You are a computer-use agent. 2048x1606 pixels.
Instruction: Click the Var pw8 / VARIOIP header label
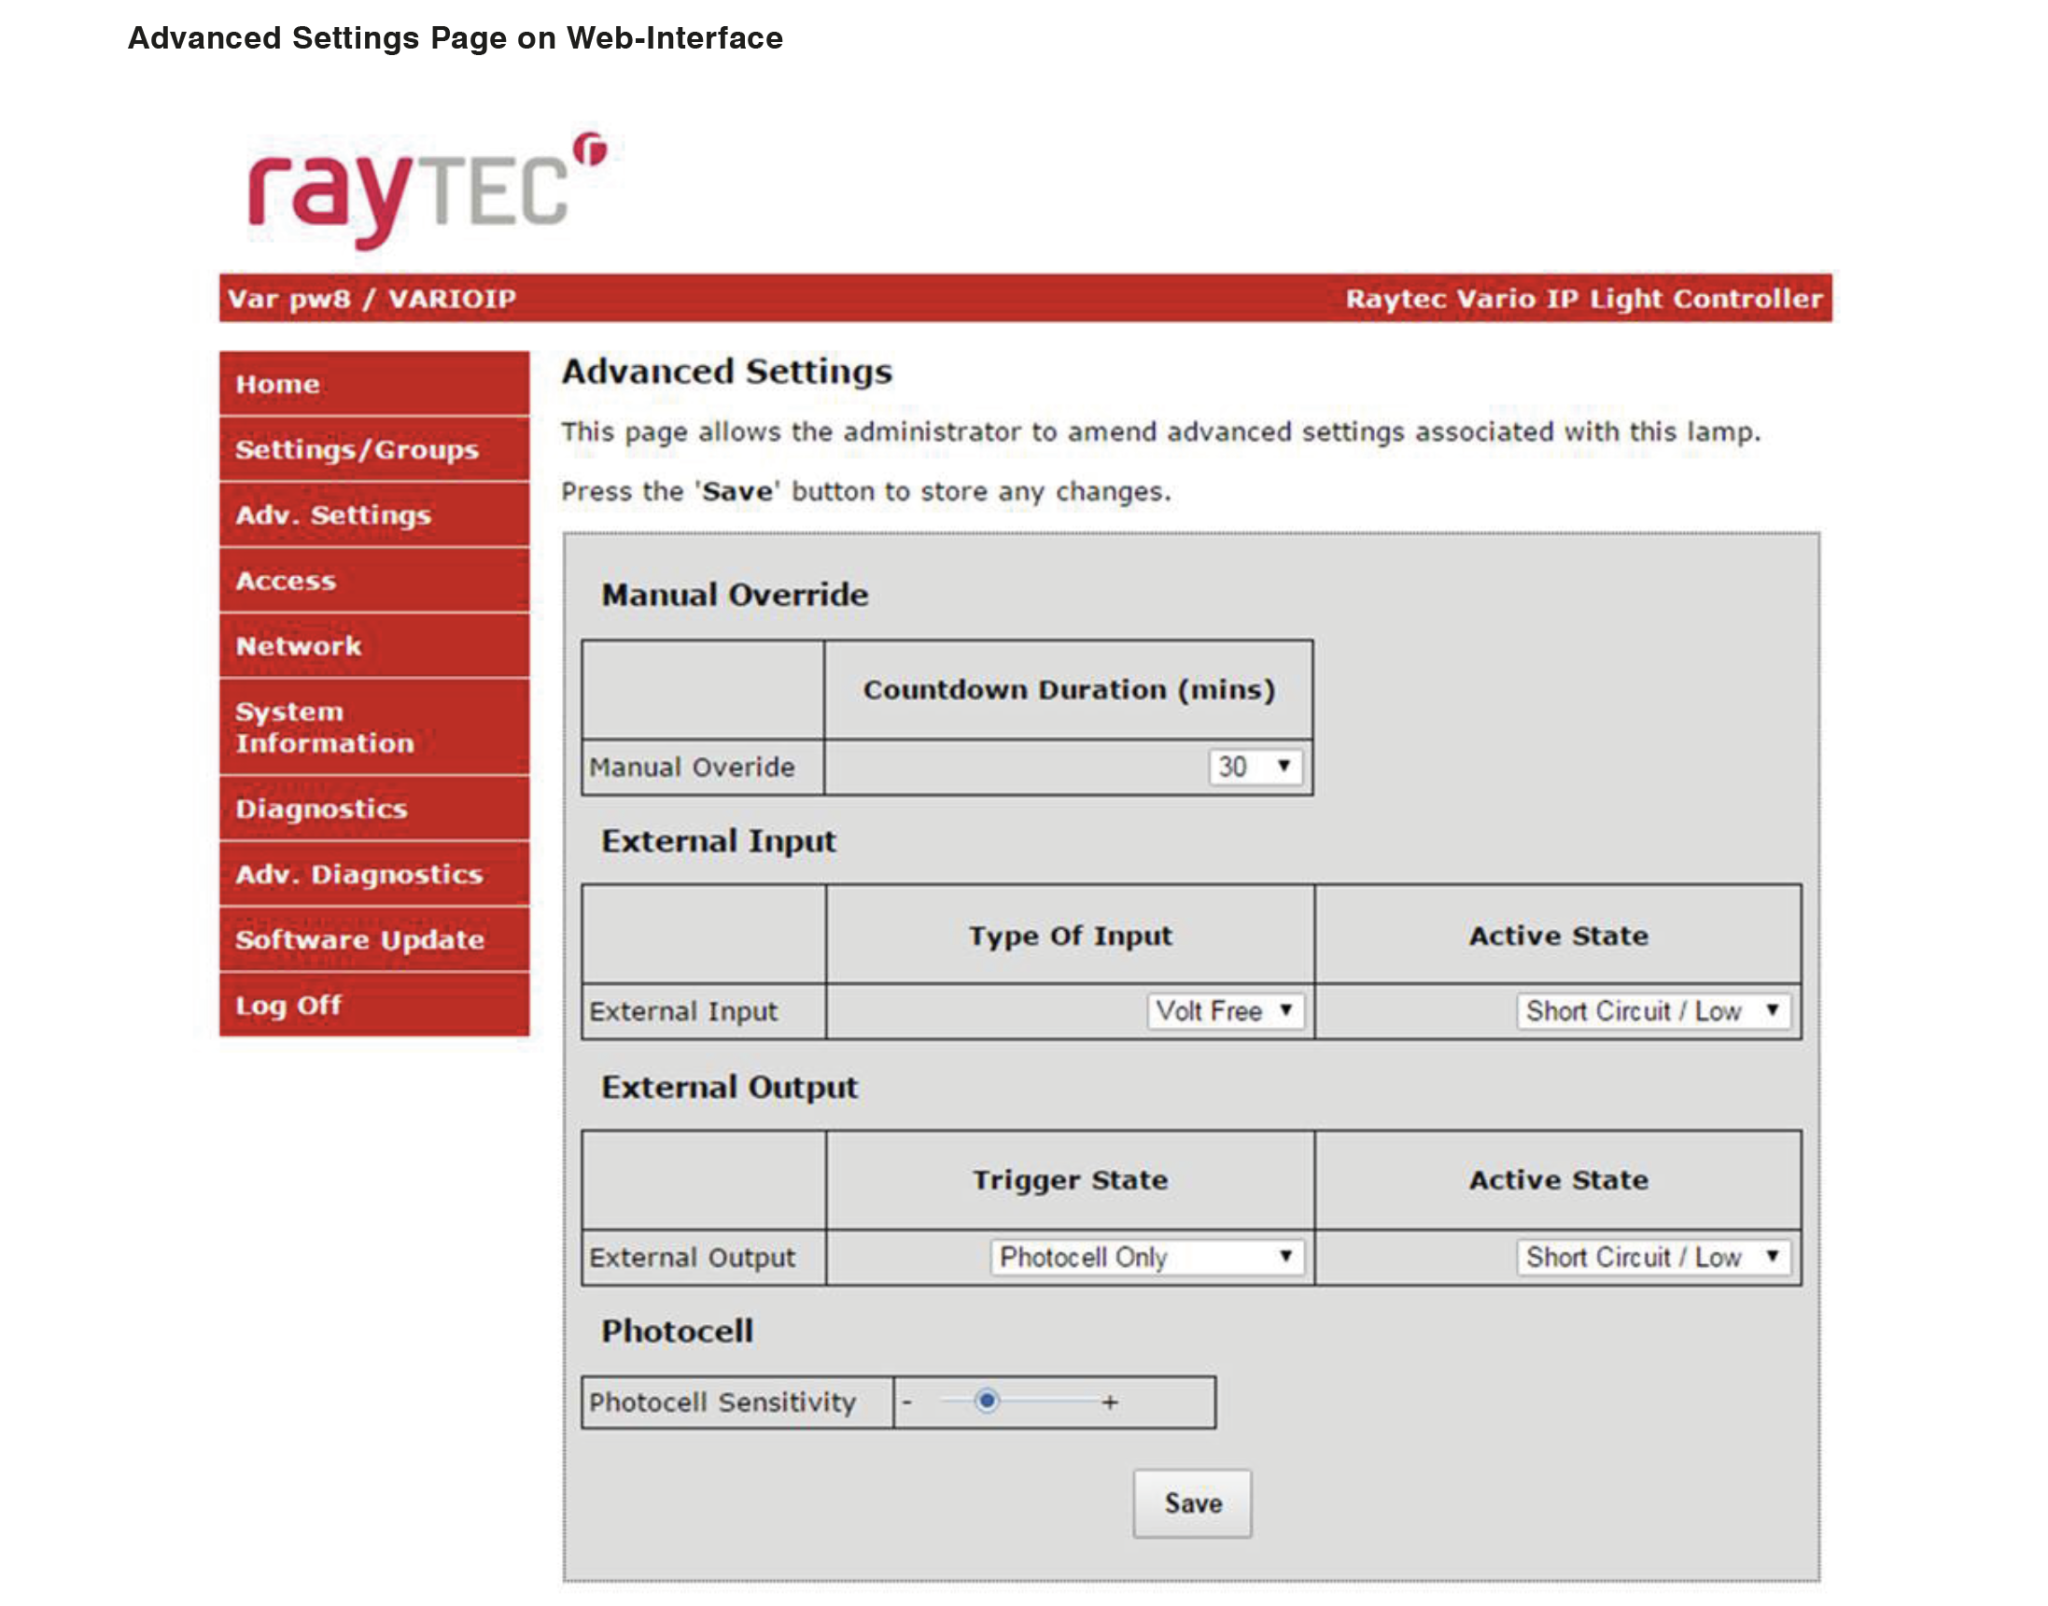pyautogui.click(x=371, y=298)
